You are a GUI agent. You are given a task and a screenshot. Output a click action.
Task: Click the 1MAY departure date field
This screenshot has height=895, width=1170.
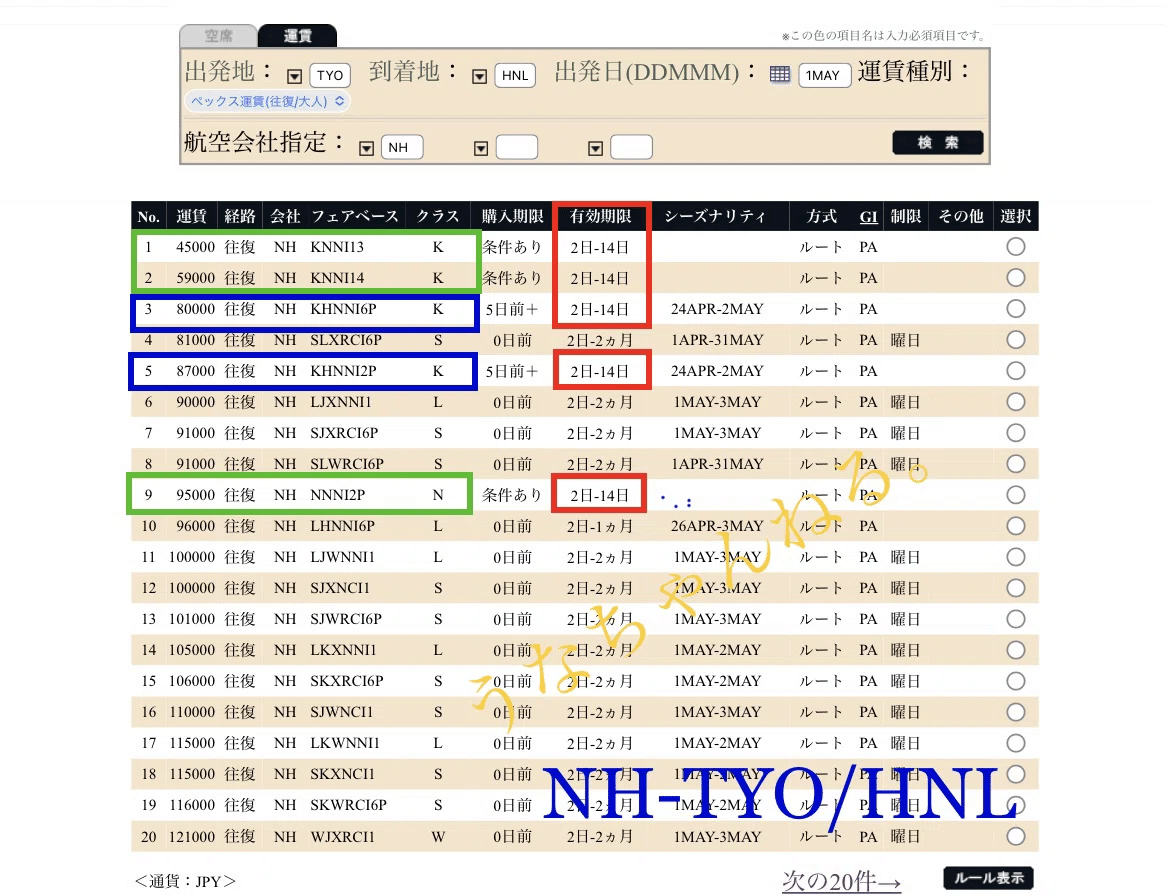click(x=825, y=75)
